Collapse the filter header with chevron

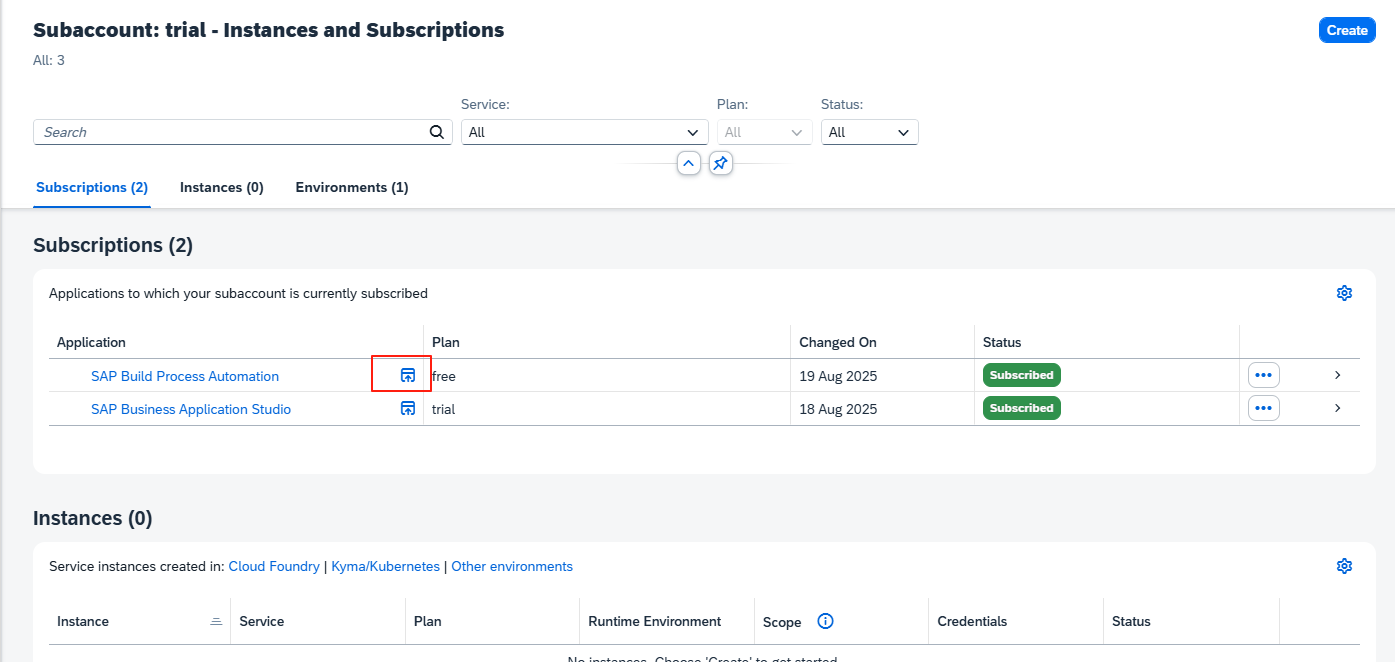[688, 163]
